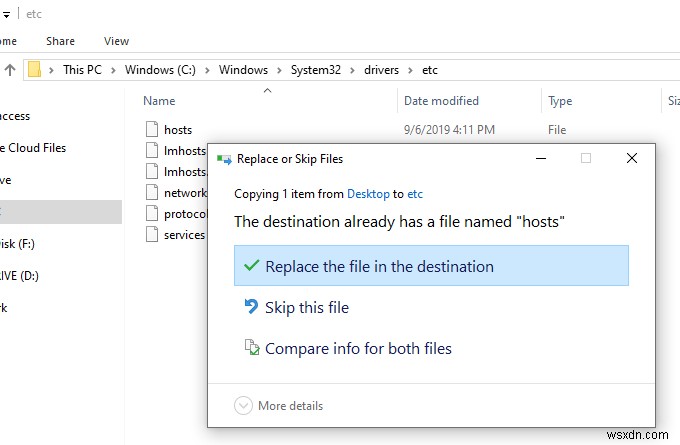
Task: Select the hosts file name
Action: point(178,129)
